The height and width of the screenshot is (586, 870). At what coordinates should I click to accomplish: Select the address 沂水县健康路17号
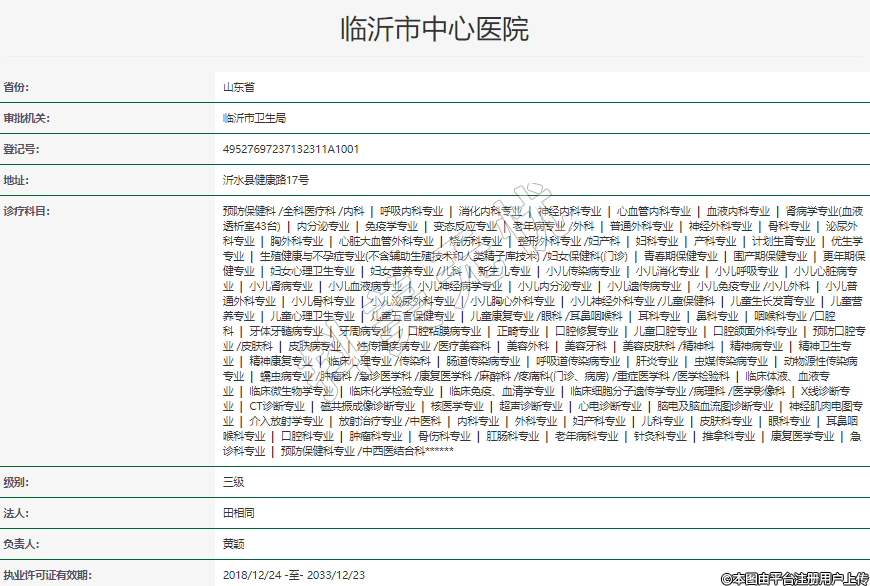tap(265, 180)
